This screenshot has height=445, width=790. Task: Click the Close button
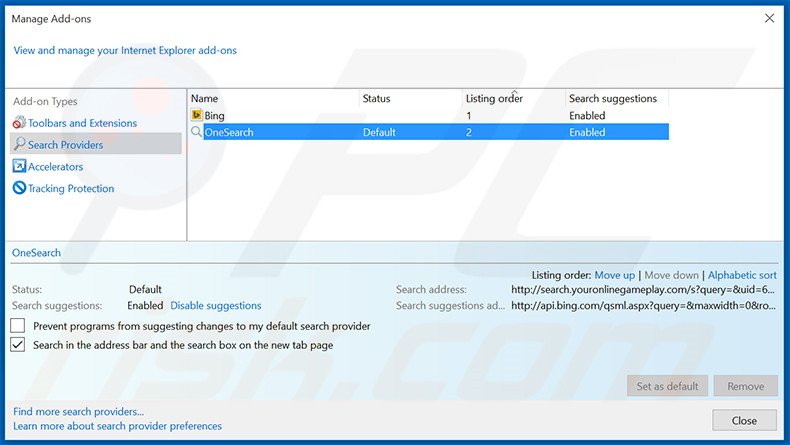744,420
